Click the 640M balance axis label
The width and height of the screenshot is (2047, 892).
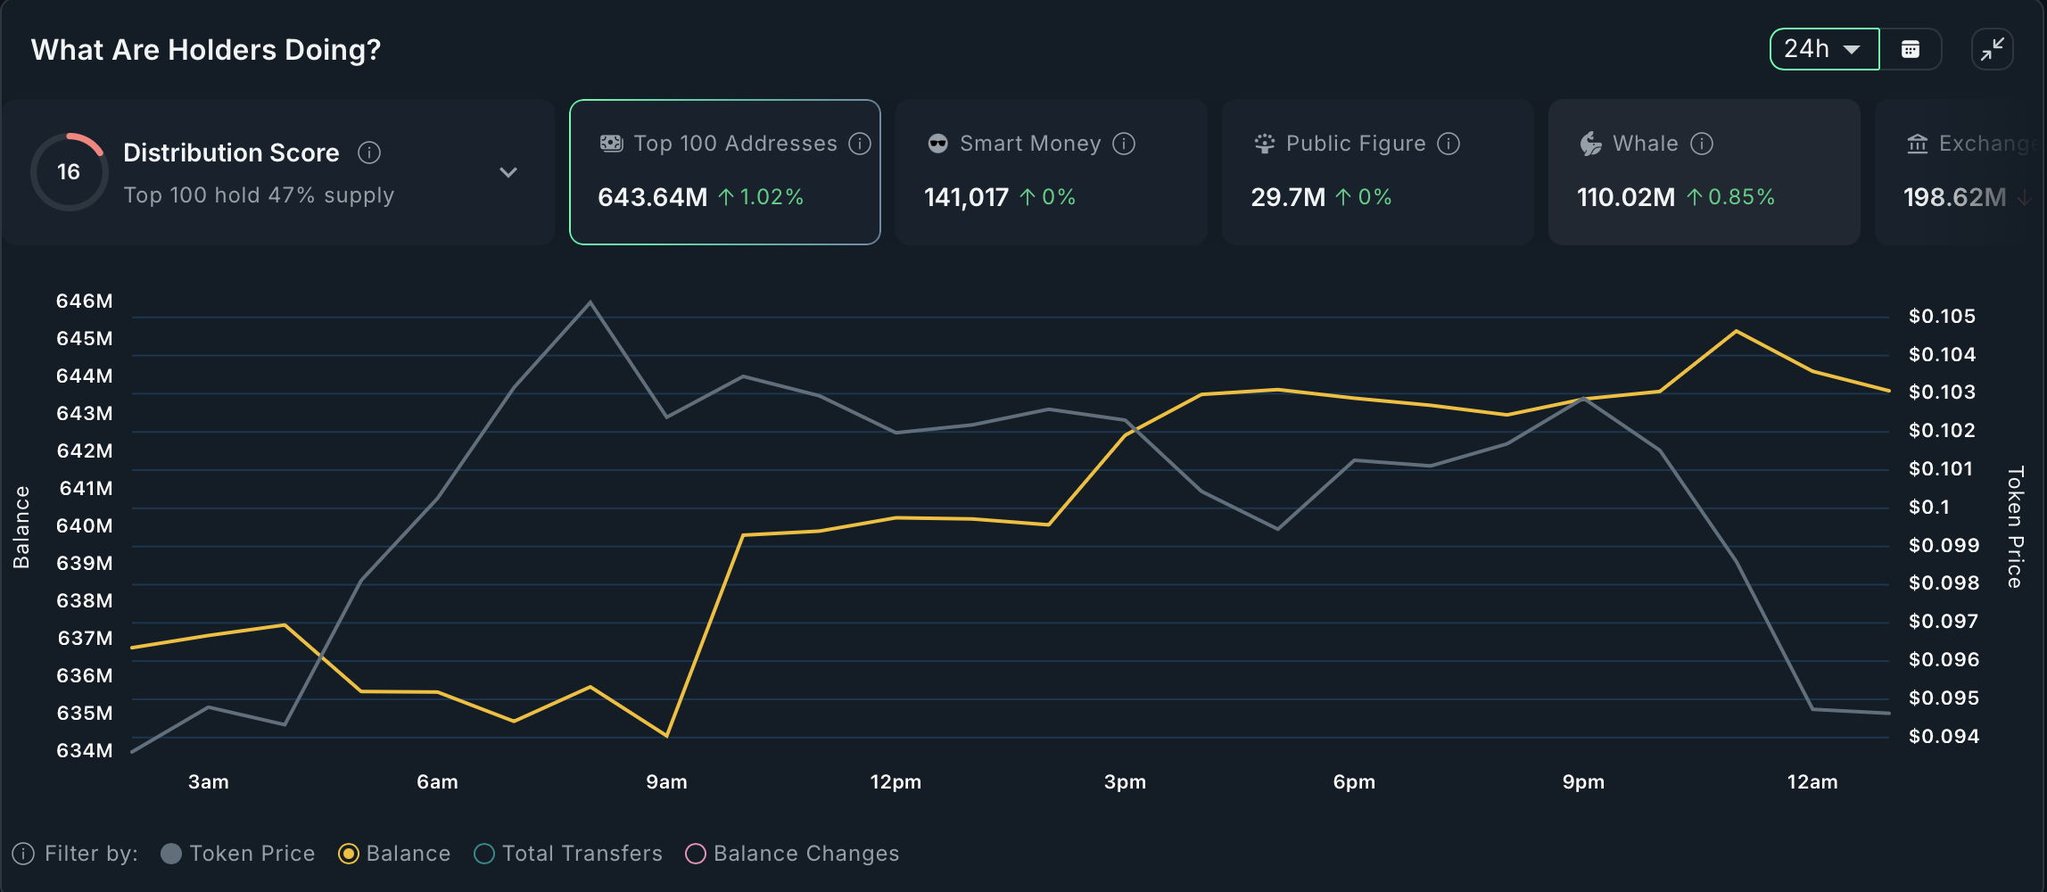pyautogui.click(x=84, y=526)
